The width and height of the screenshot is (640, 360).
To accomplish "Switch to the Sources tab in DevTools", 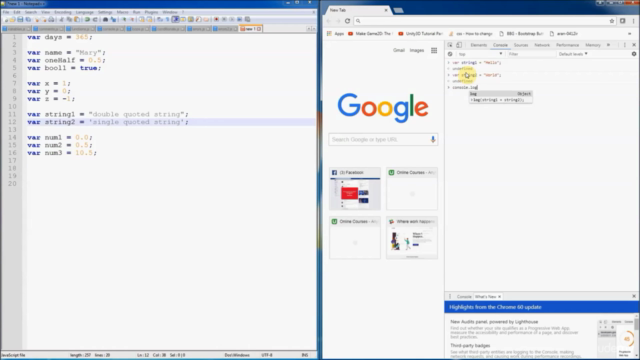I will pos(521,45).
